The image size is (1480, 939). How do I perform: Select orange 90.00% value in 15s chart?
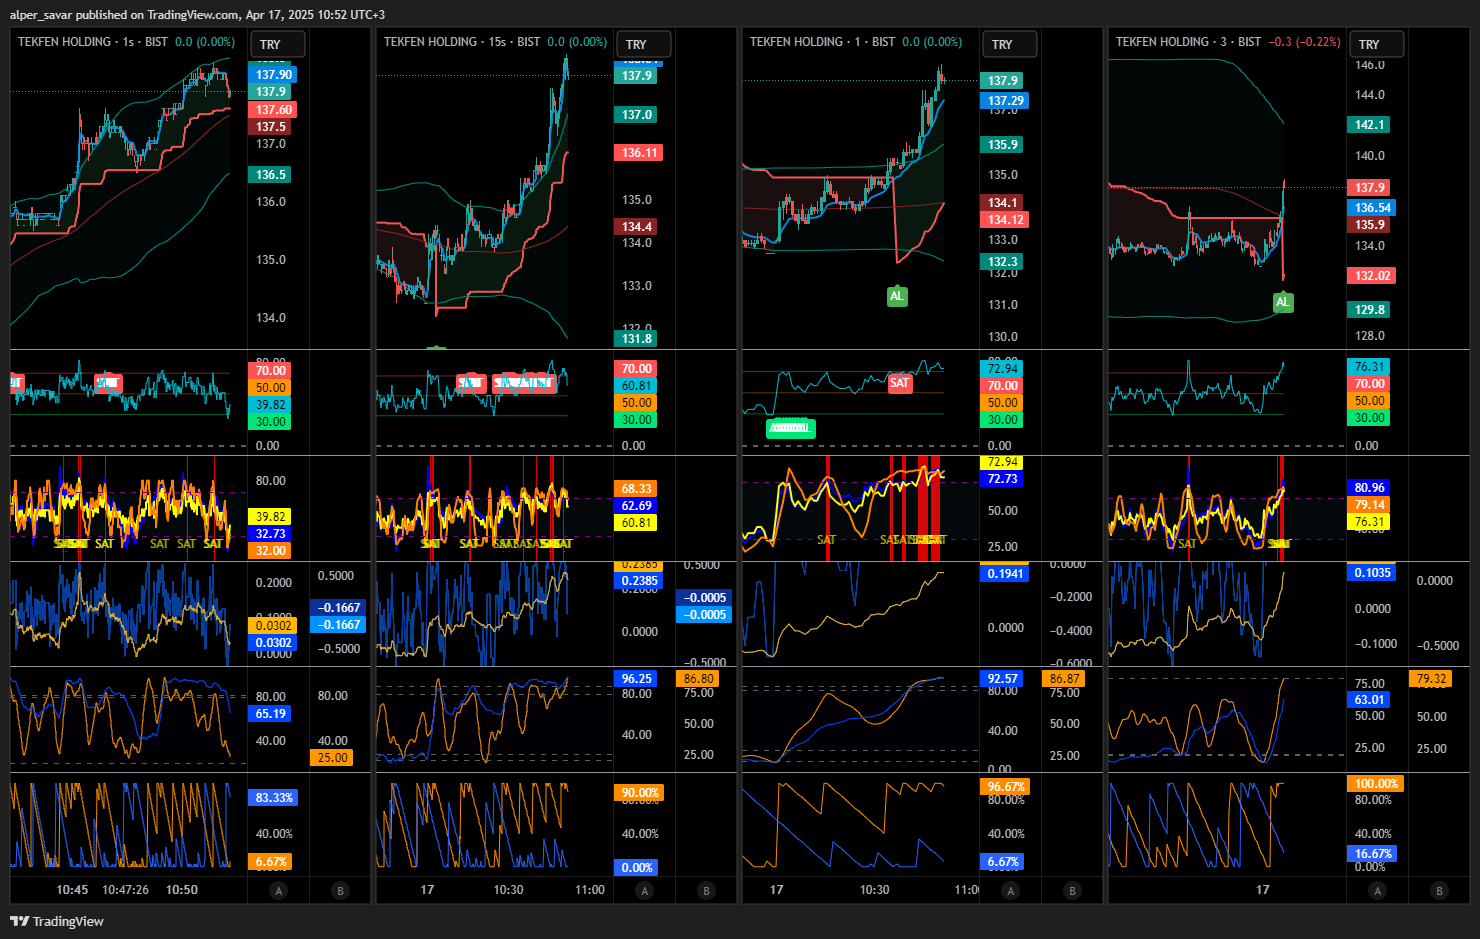tap(639, 793)
